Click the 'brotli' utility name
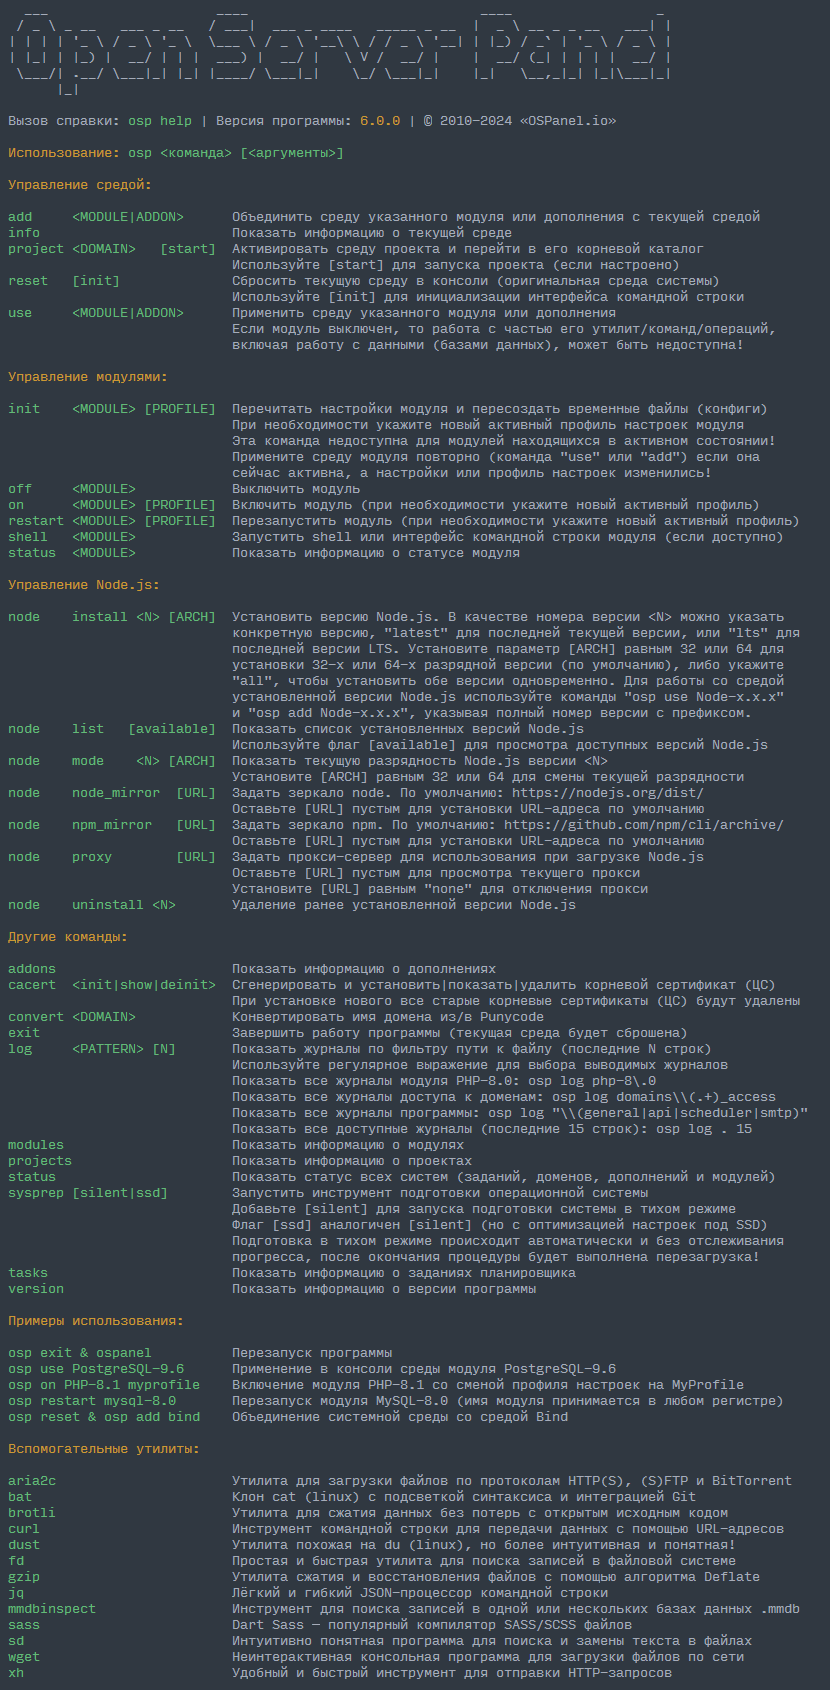 tap(32, 1513)
